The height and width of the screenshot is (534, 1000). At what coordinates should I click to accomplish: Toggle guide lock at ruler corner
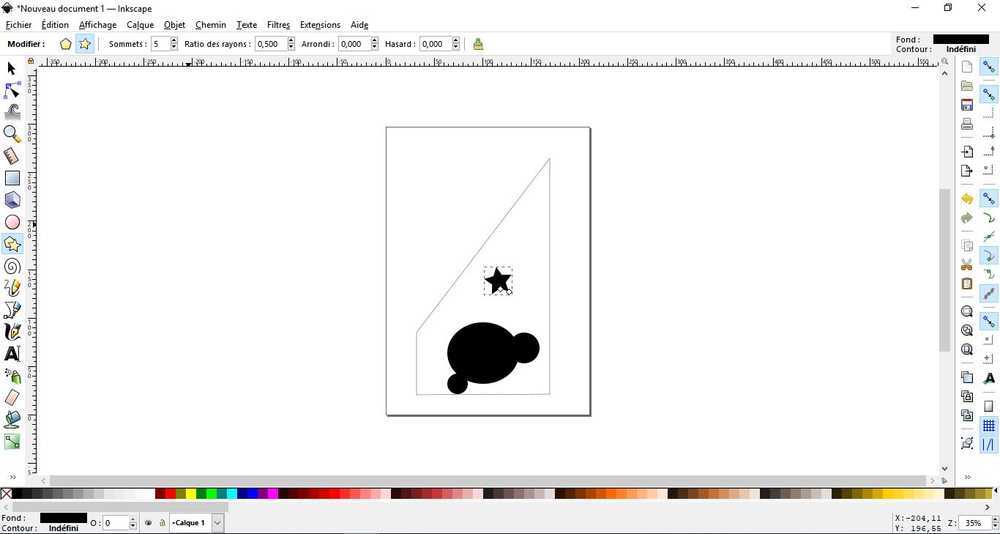(31, 61)
